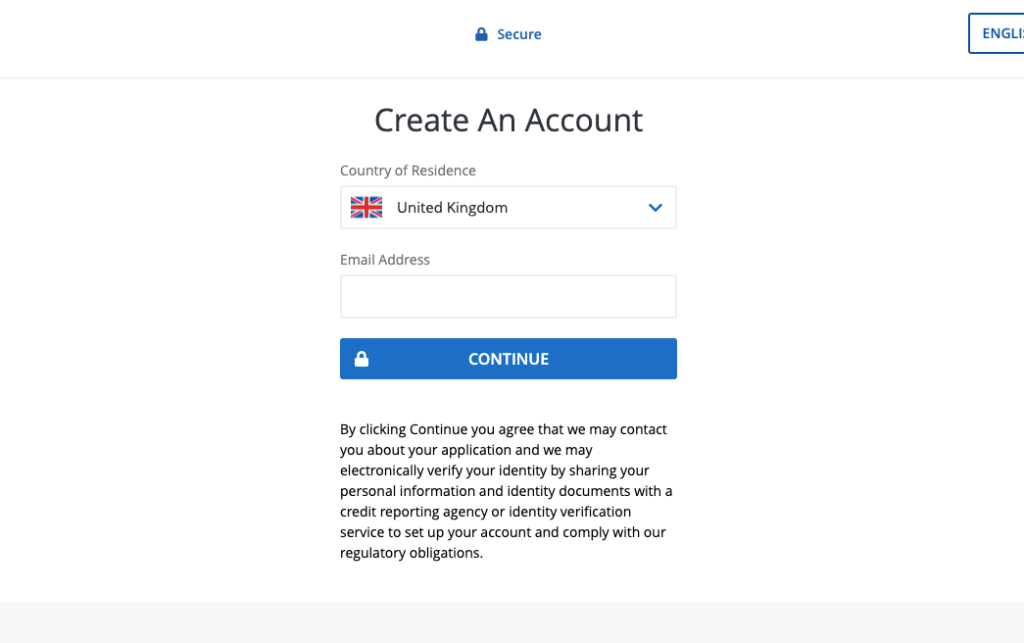
Task: Click the Email Address label
Action: click(385, 259)
